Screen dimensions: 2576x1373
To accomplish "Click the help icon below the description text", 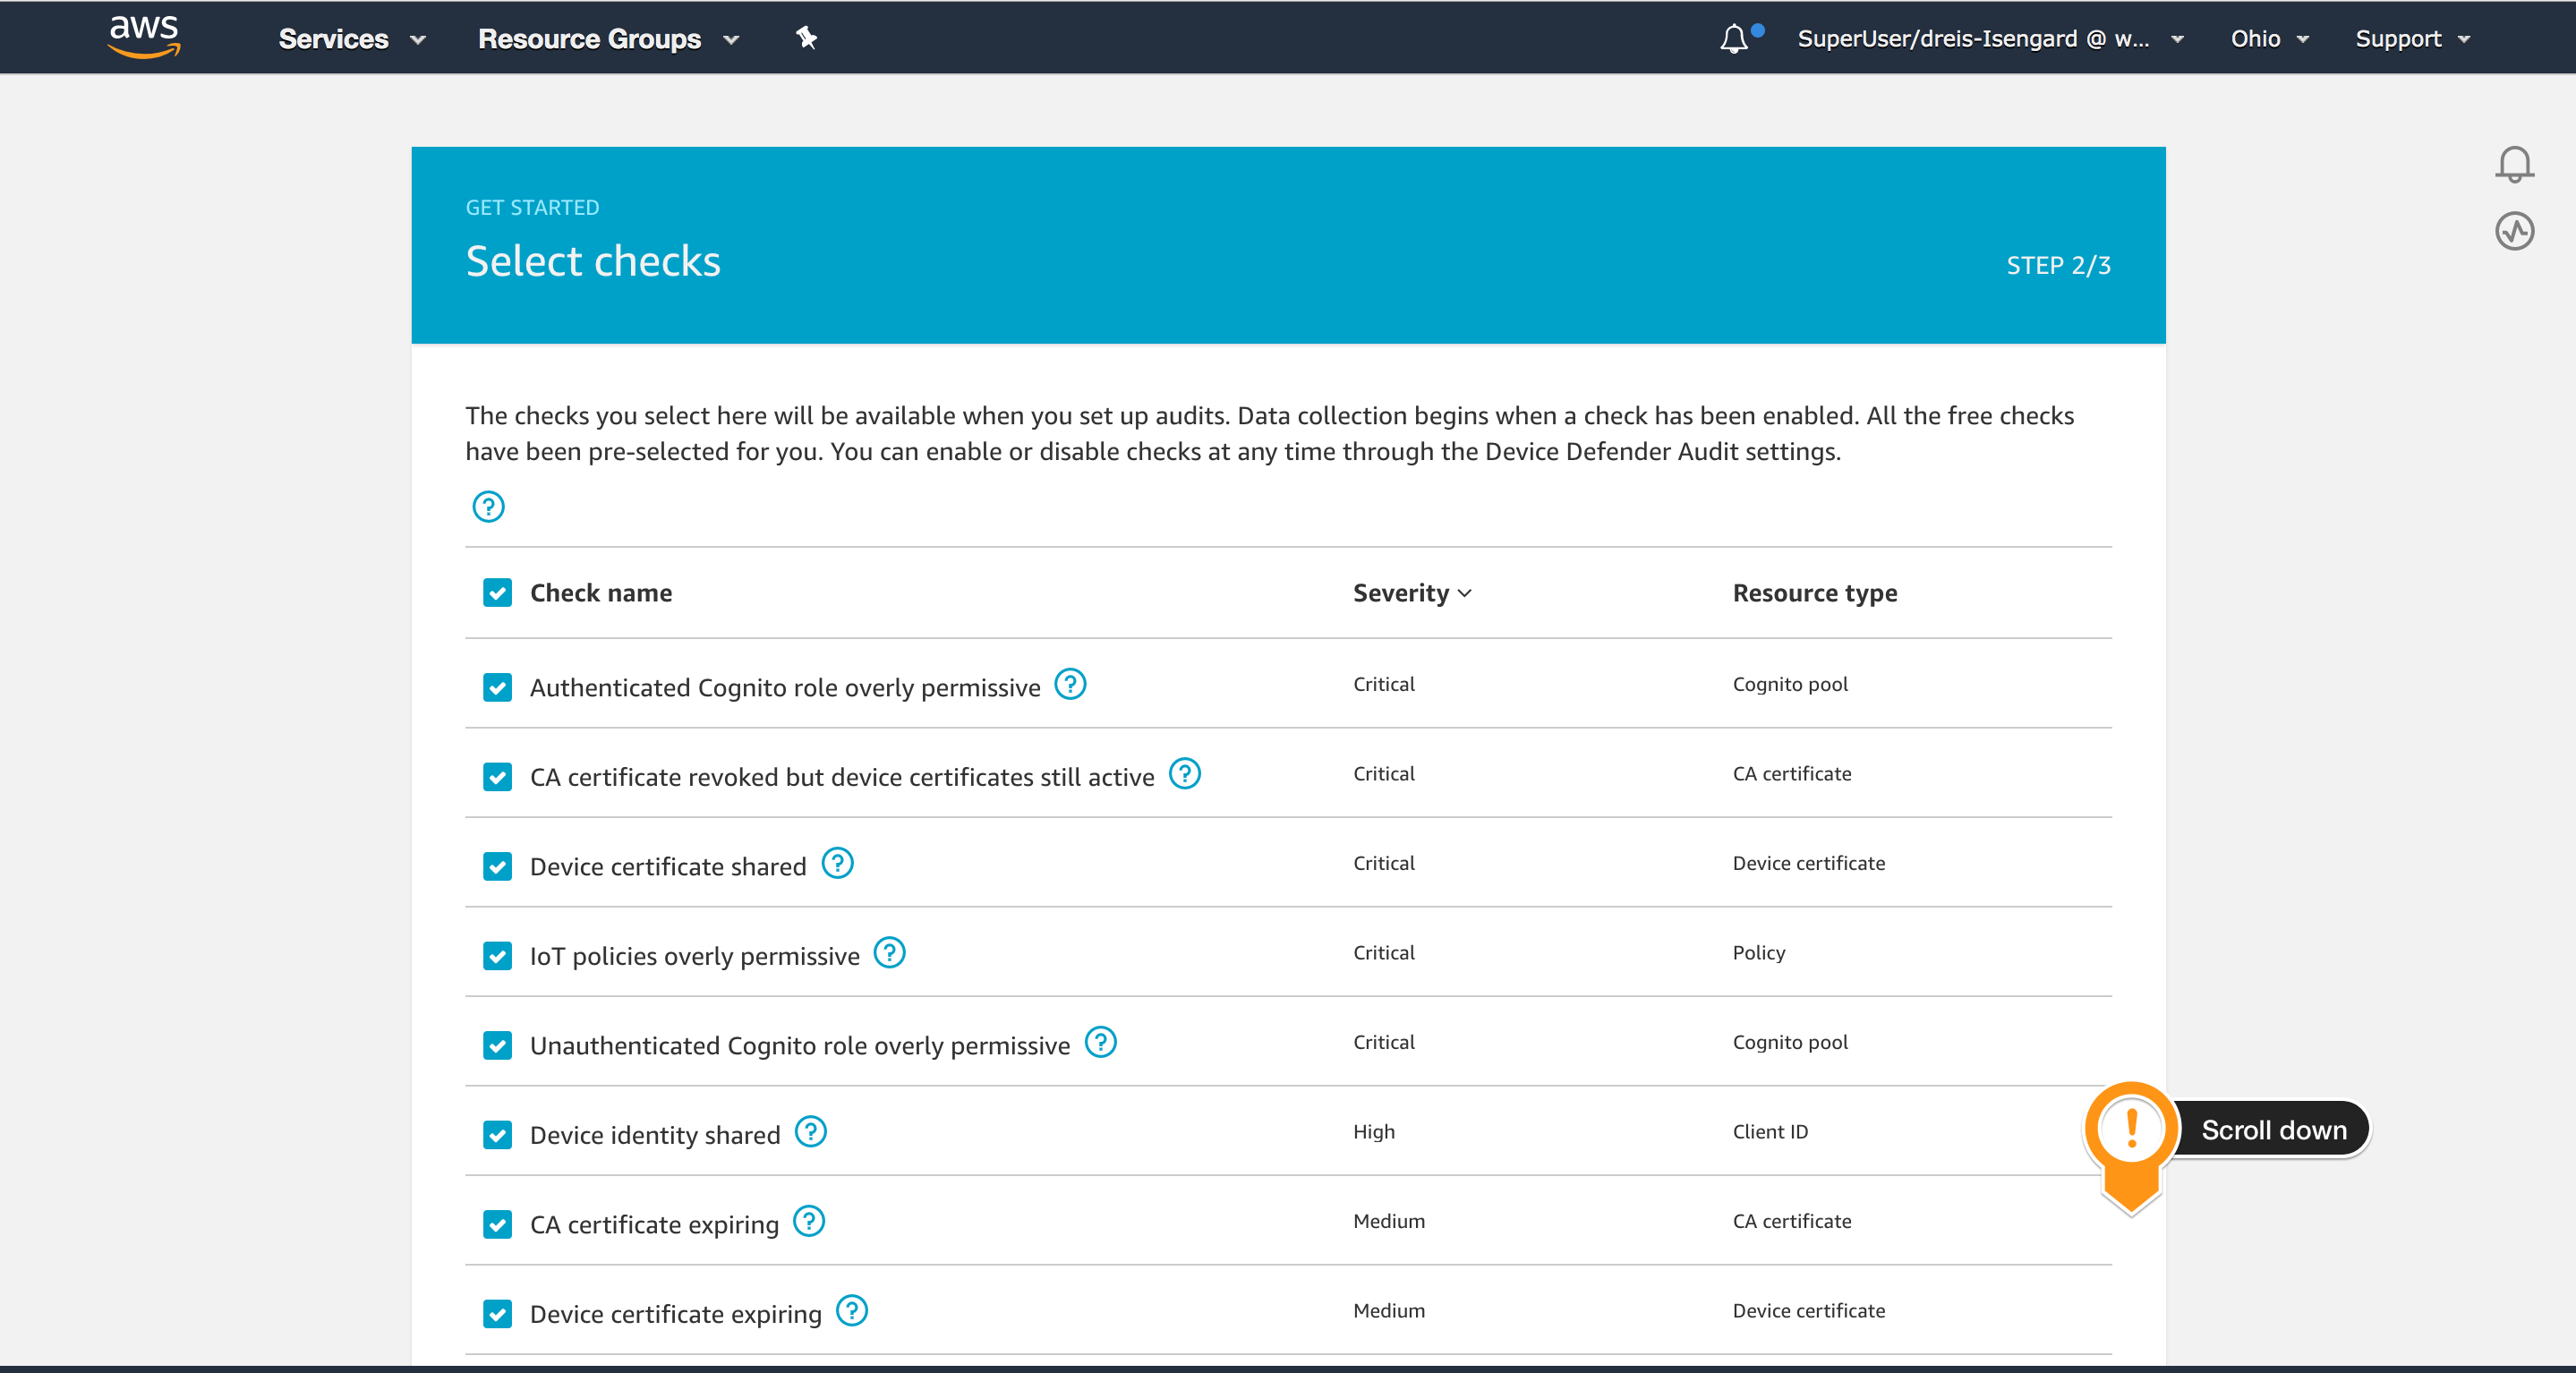I will point(488,506).
